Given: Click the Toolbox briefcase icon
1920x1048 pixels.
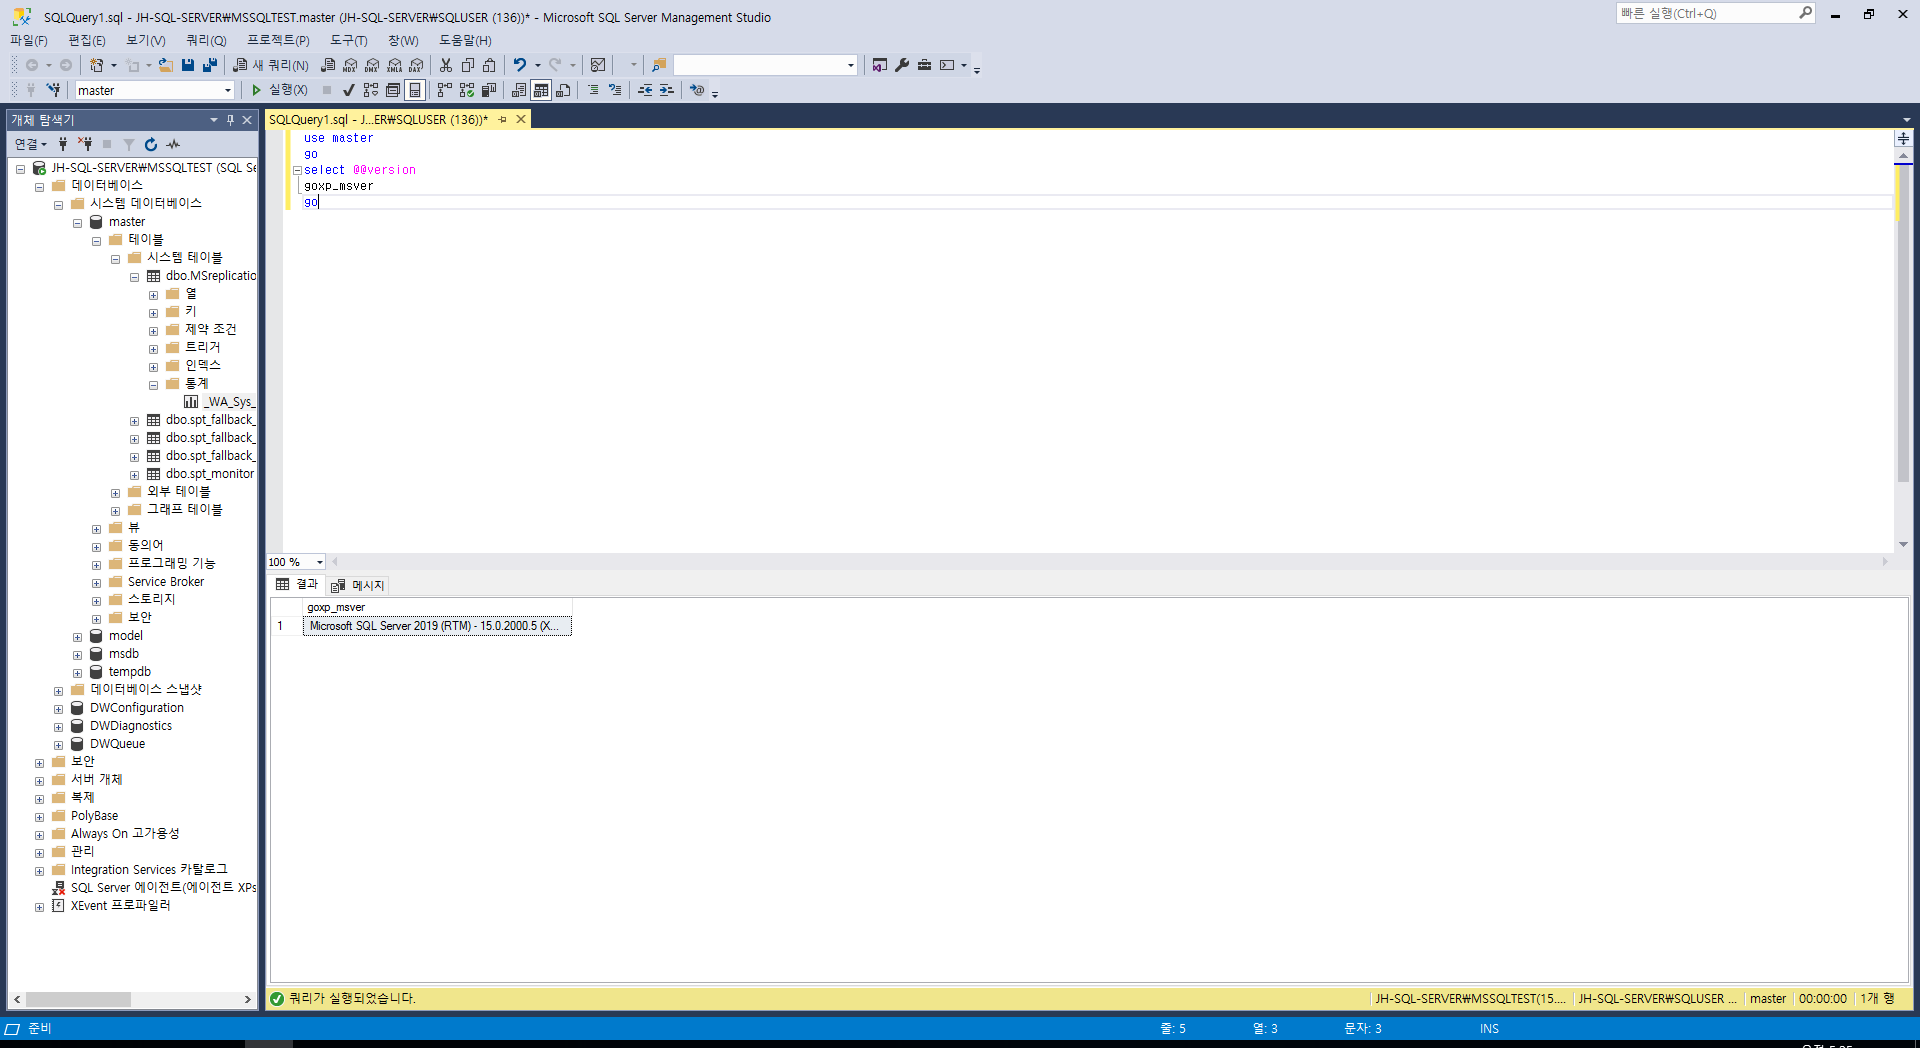Looking at the screenshot, I should (924, 65).
